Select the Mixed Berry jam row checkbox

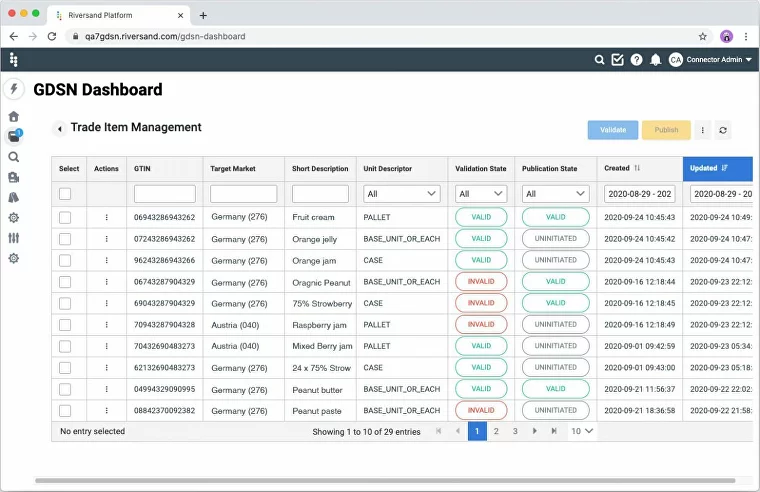coord(65,347)
